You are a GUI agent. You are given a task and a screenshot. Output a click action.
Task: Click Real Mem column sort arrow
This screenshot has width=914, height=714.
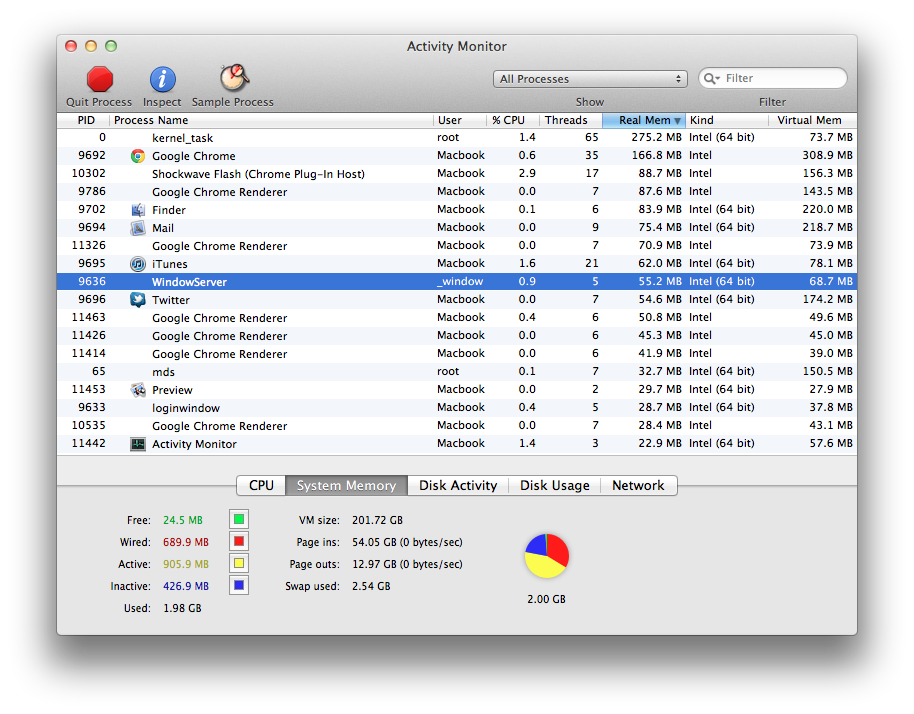point(677,121)
